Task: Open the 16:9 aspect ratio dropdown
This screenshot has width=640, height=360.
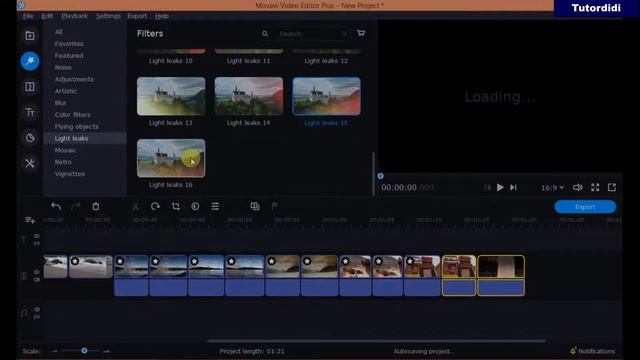Action: pyautogui.click(x=553, y=188)
